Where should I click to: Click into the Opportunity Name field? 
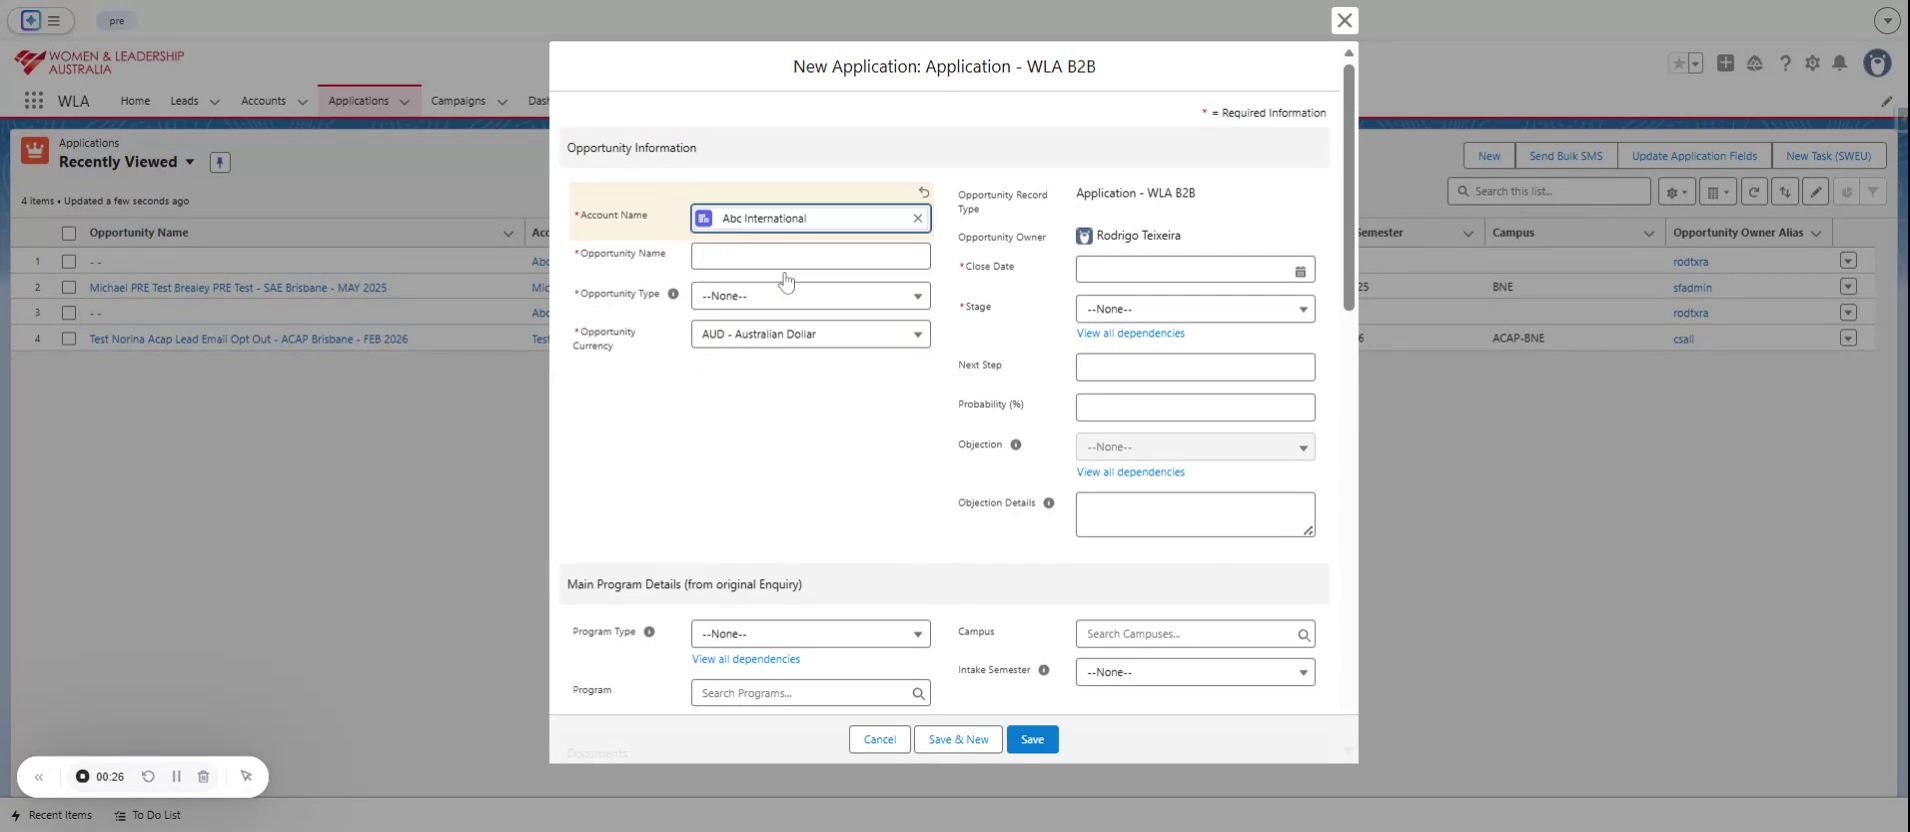click(x=810, y=256)
